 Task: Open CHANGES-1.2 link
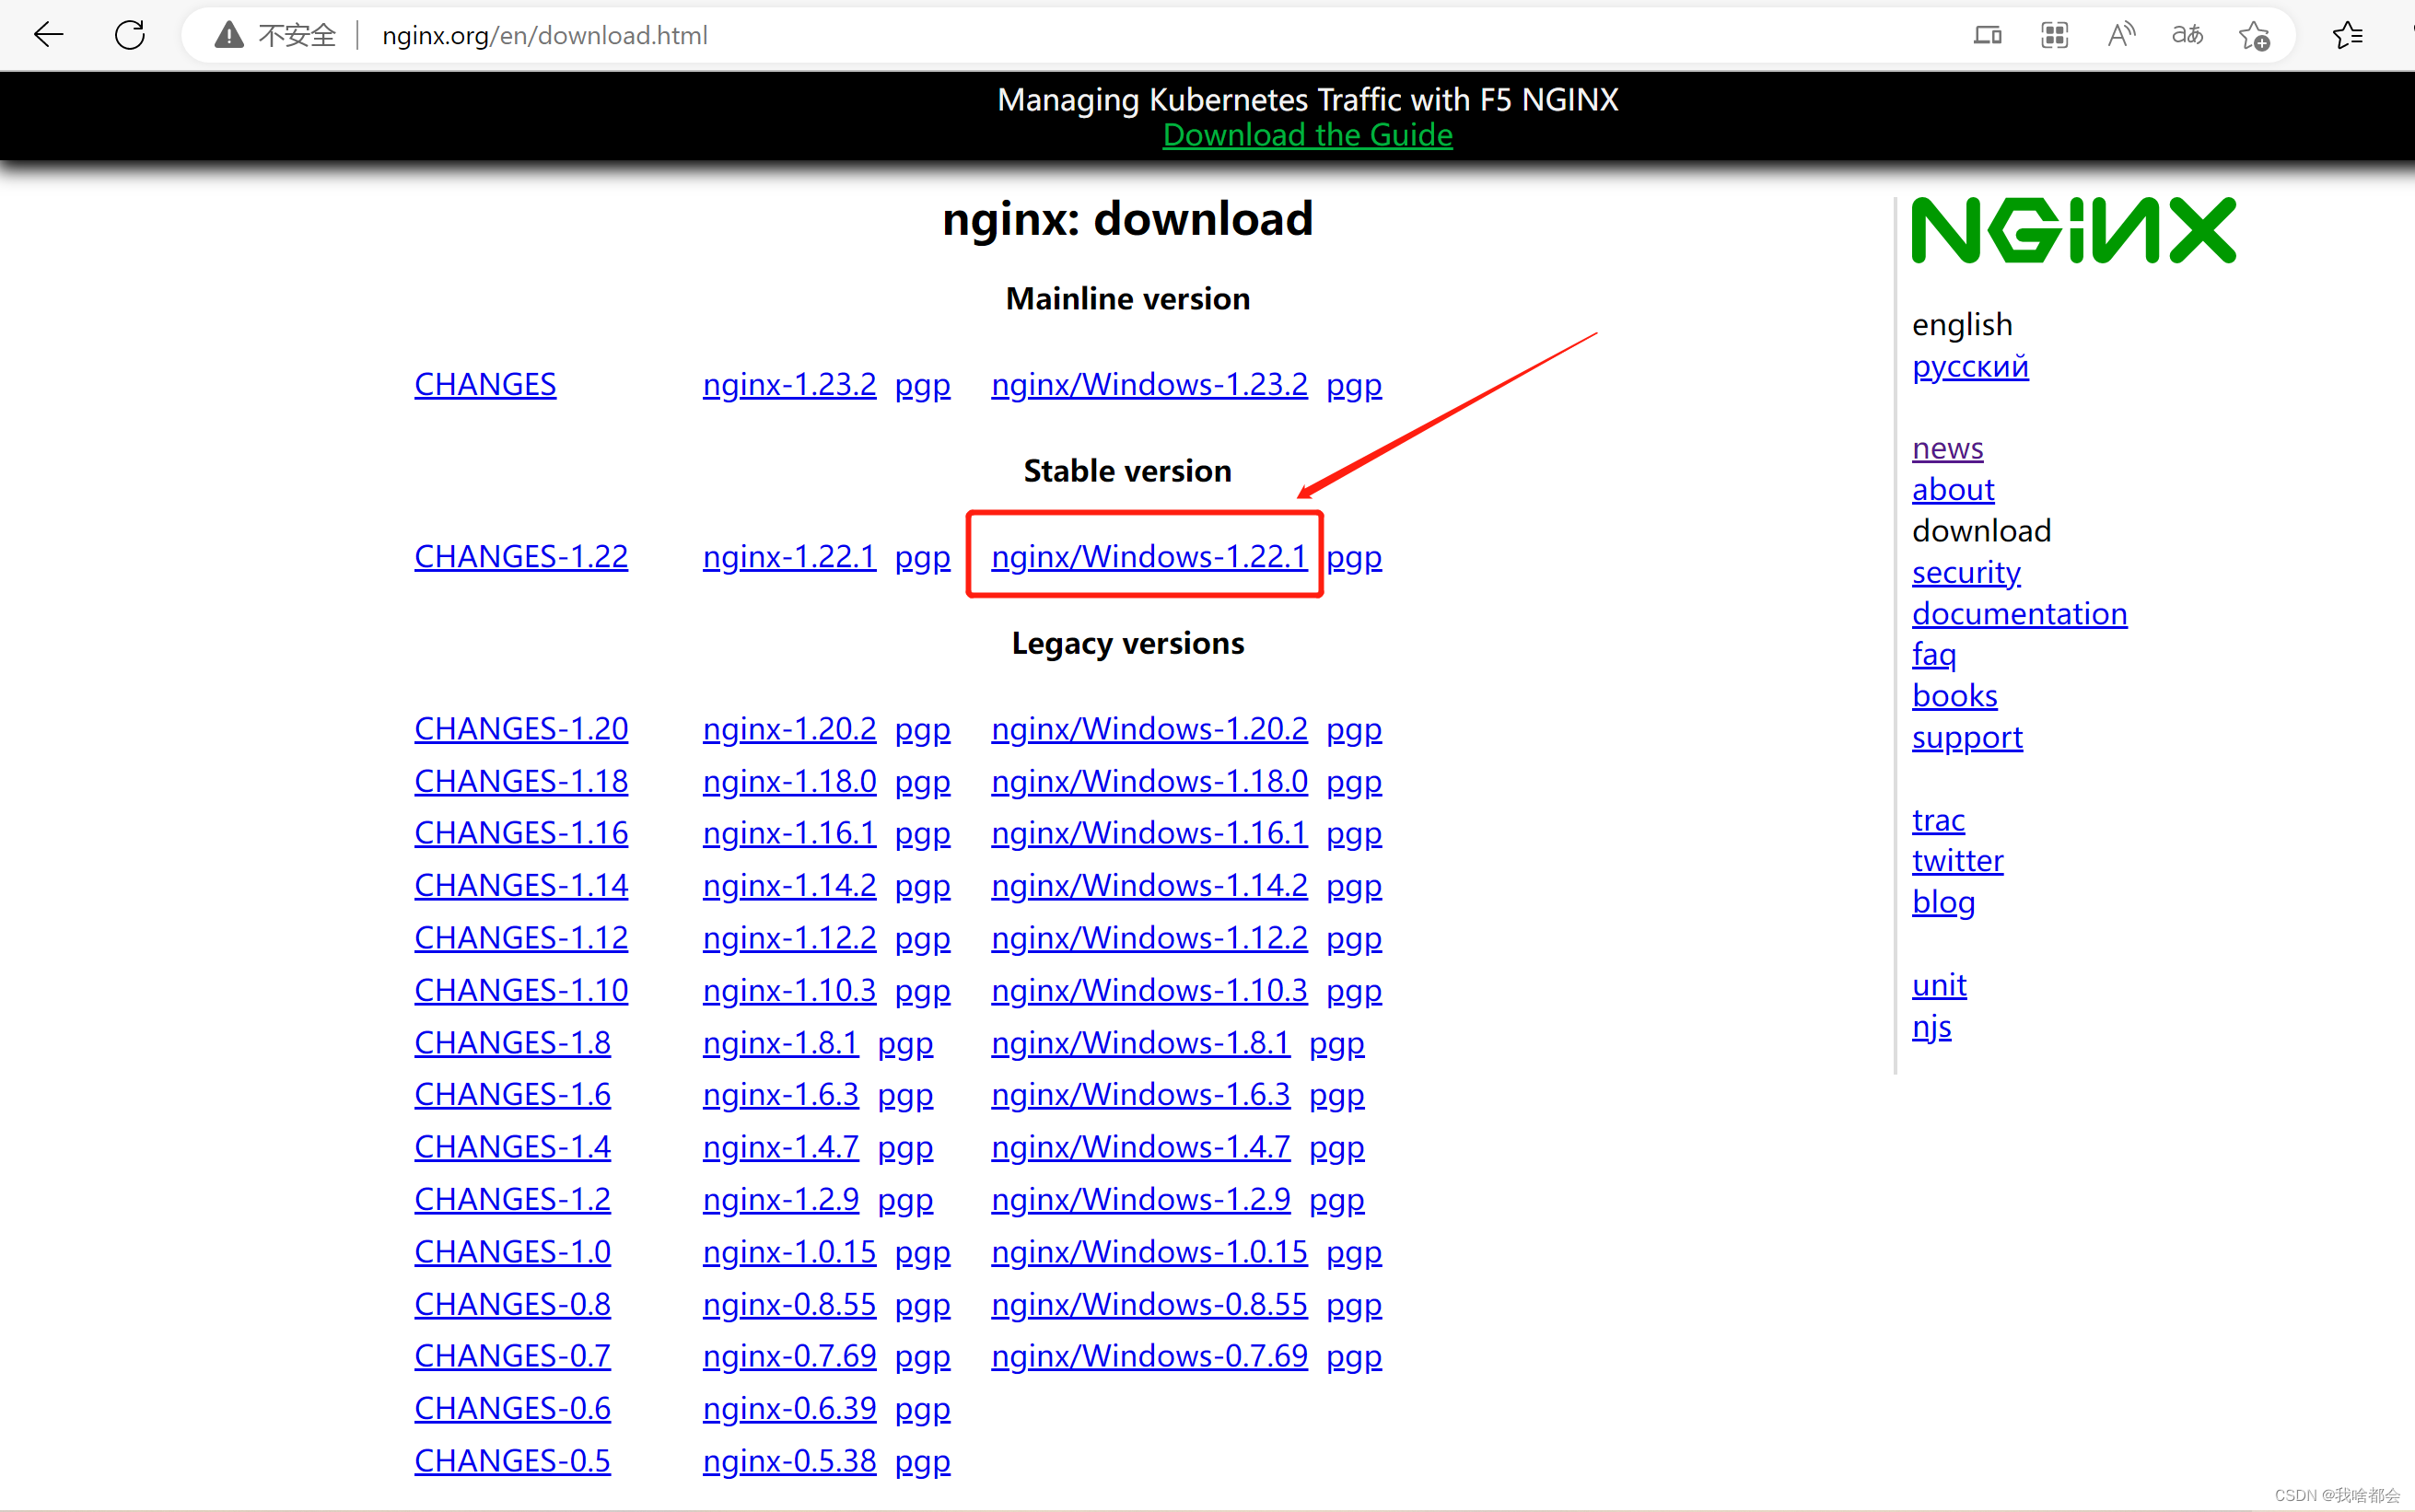tap(512, 1199)
